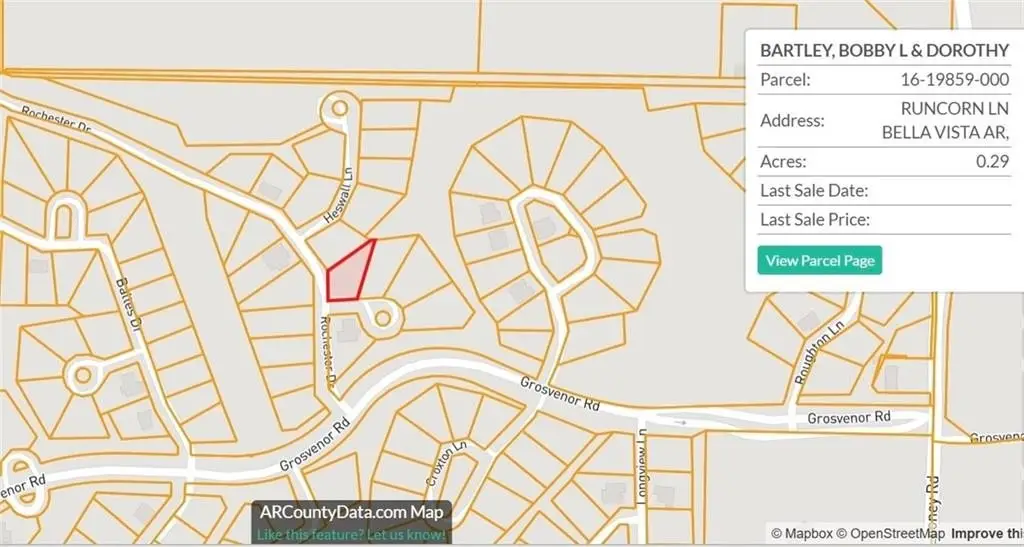
Task: Open the Improve this map link
Action: [x=987, y=534]
